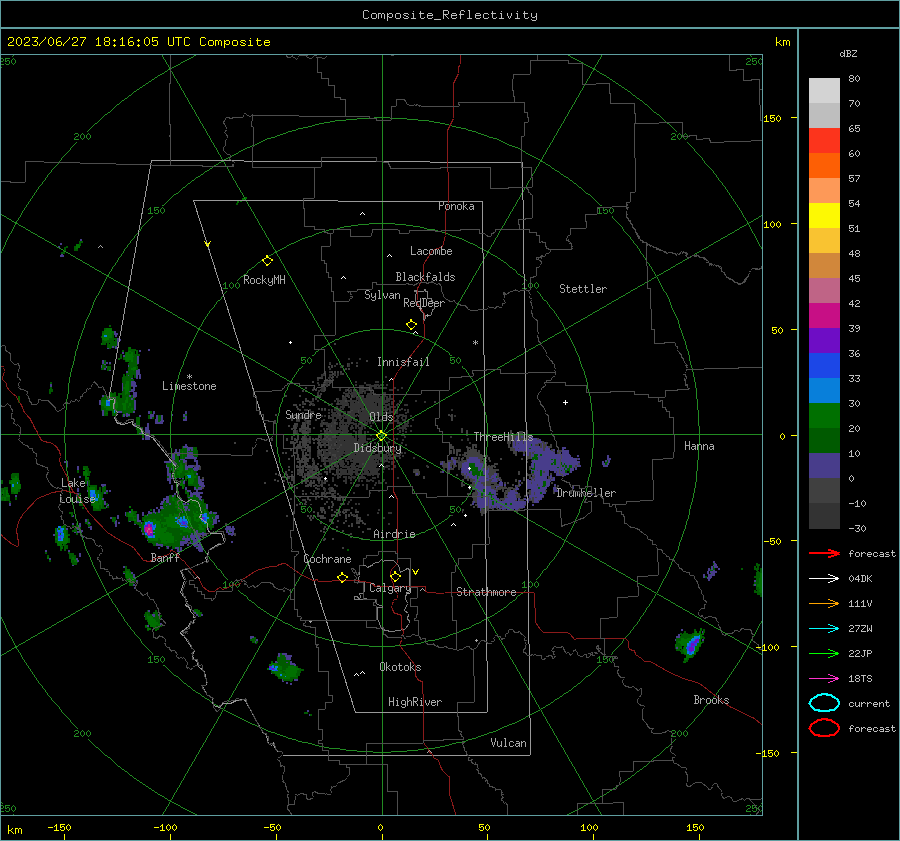Screen dimensions: 900x841
Task: Click the red forecast arrow in legend
Action: (x=824, y=553)
